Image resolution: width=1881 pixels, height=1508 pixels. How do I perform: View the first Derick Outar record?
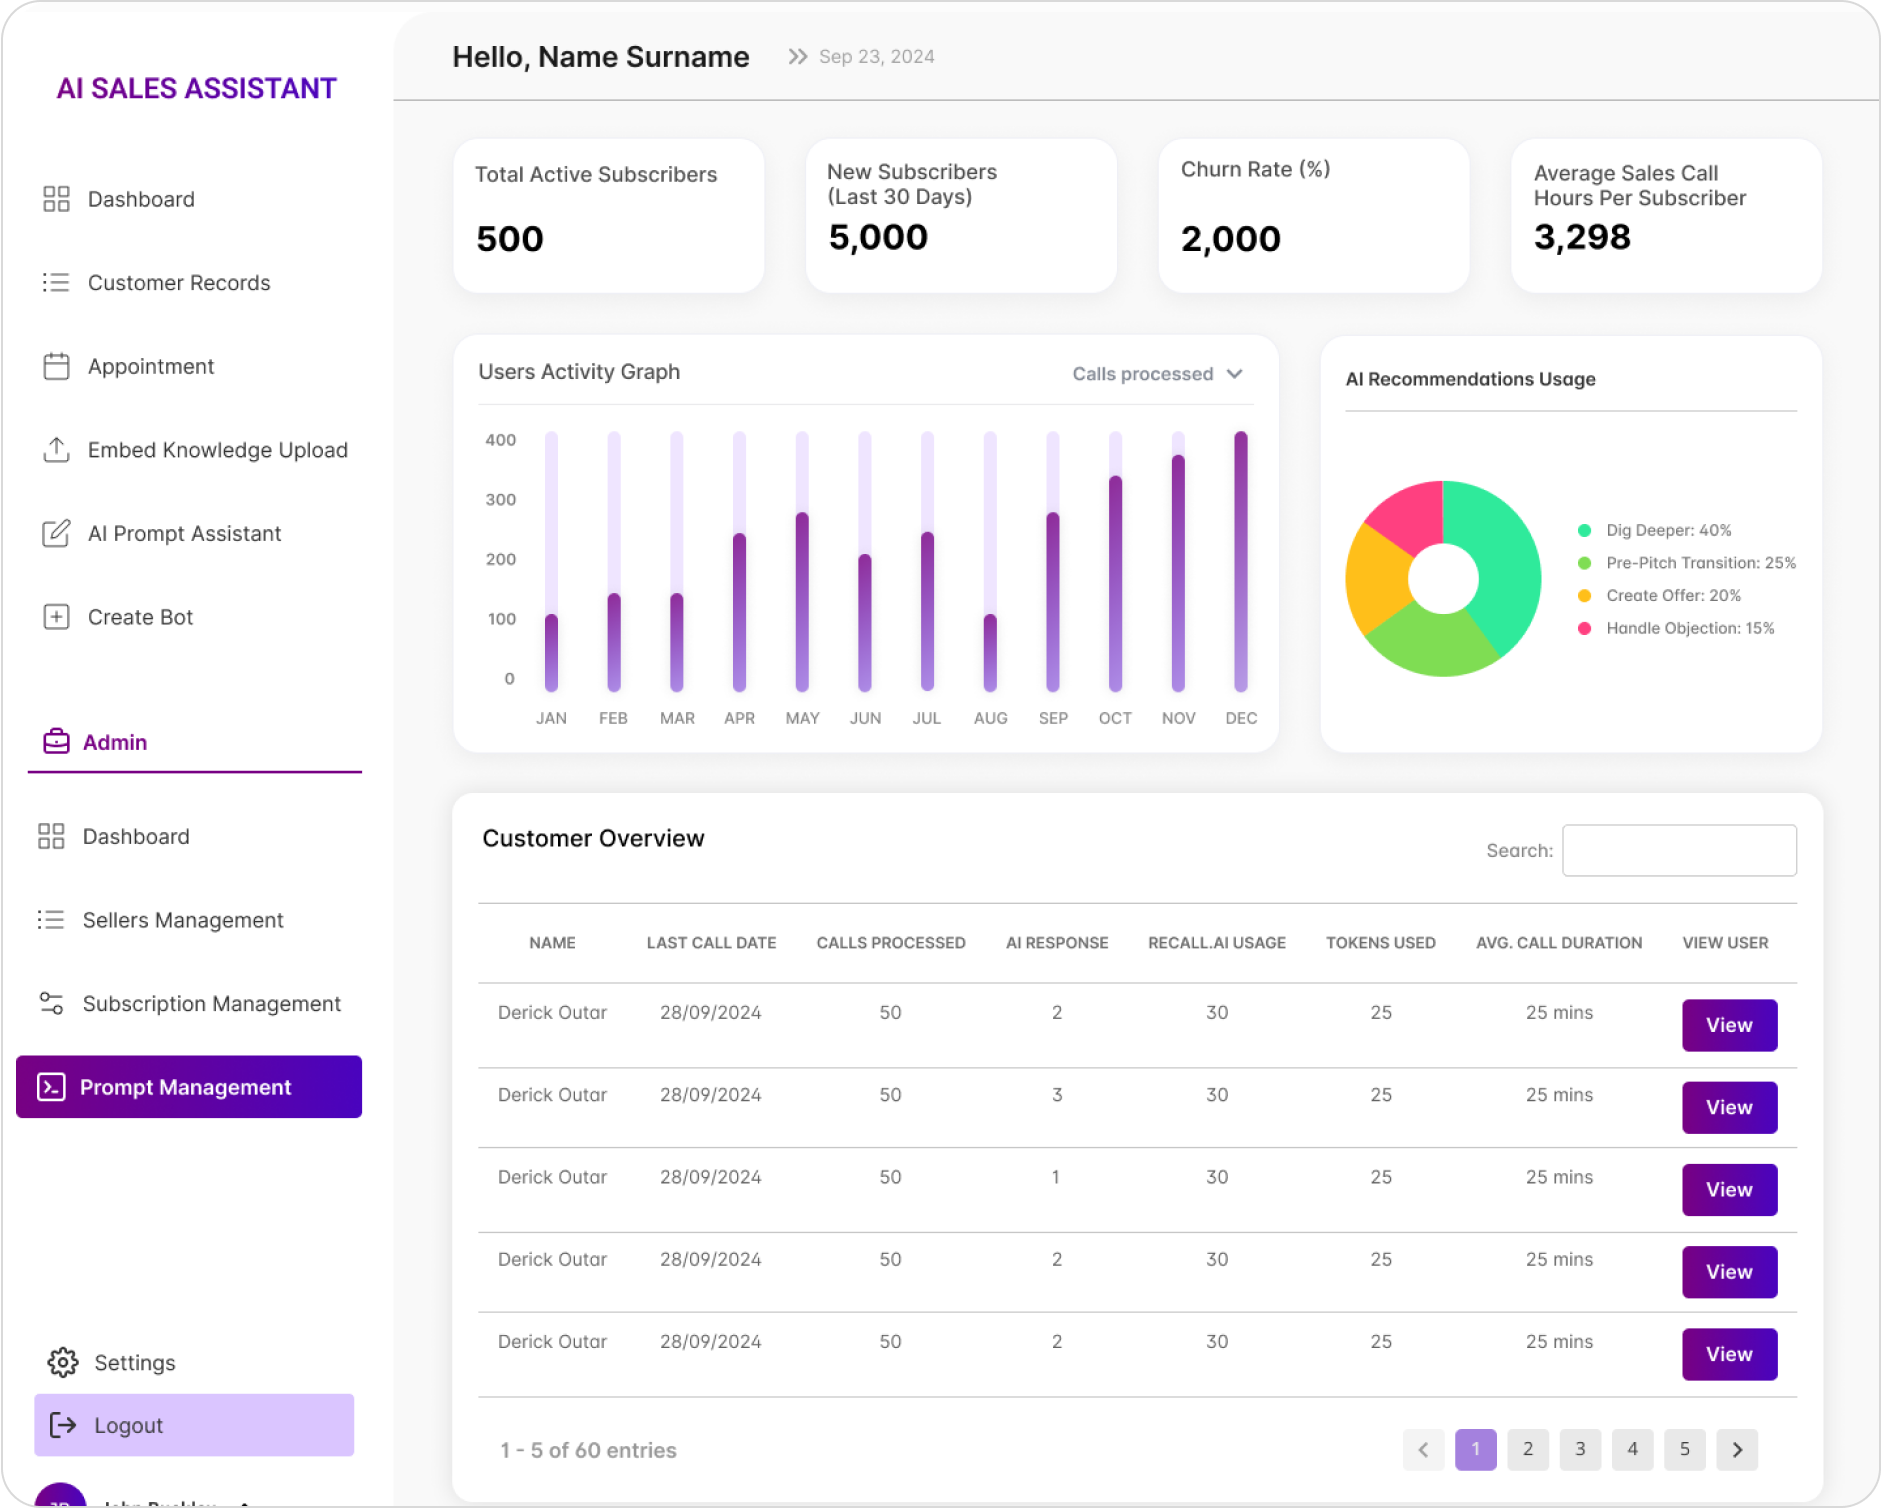(1729, 1025)
